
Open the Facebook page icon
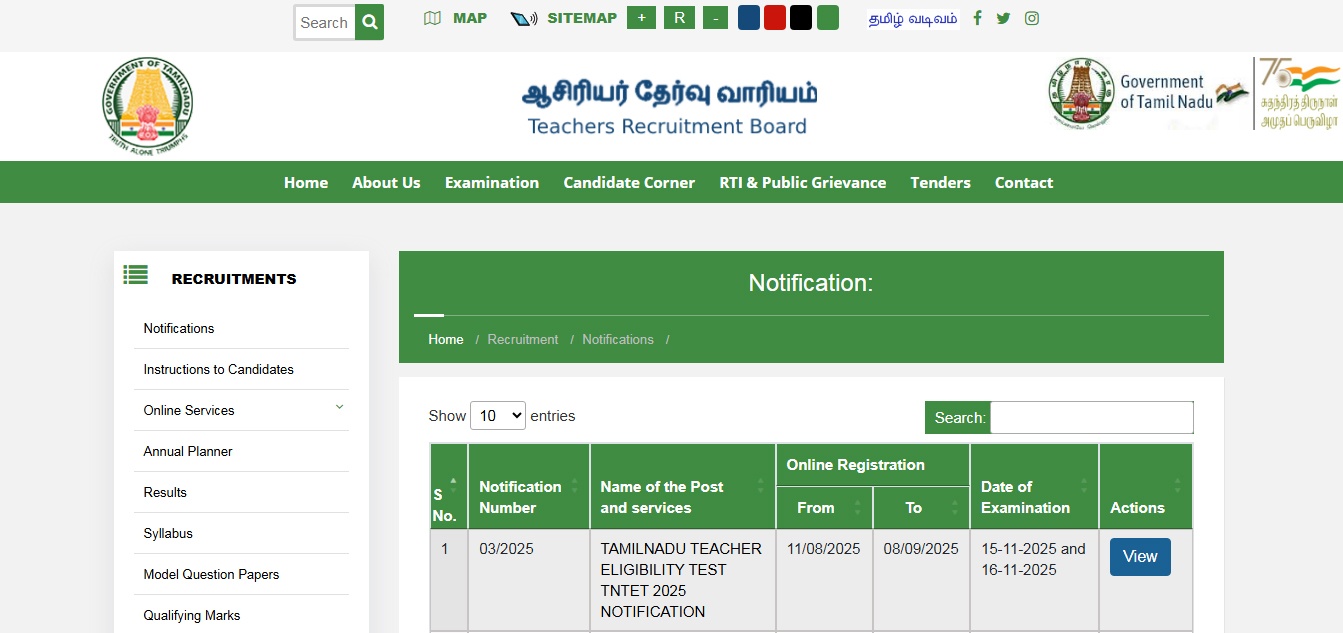tap(977, 18)
